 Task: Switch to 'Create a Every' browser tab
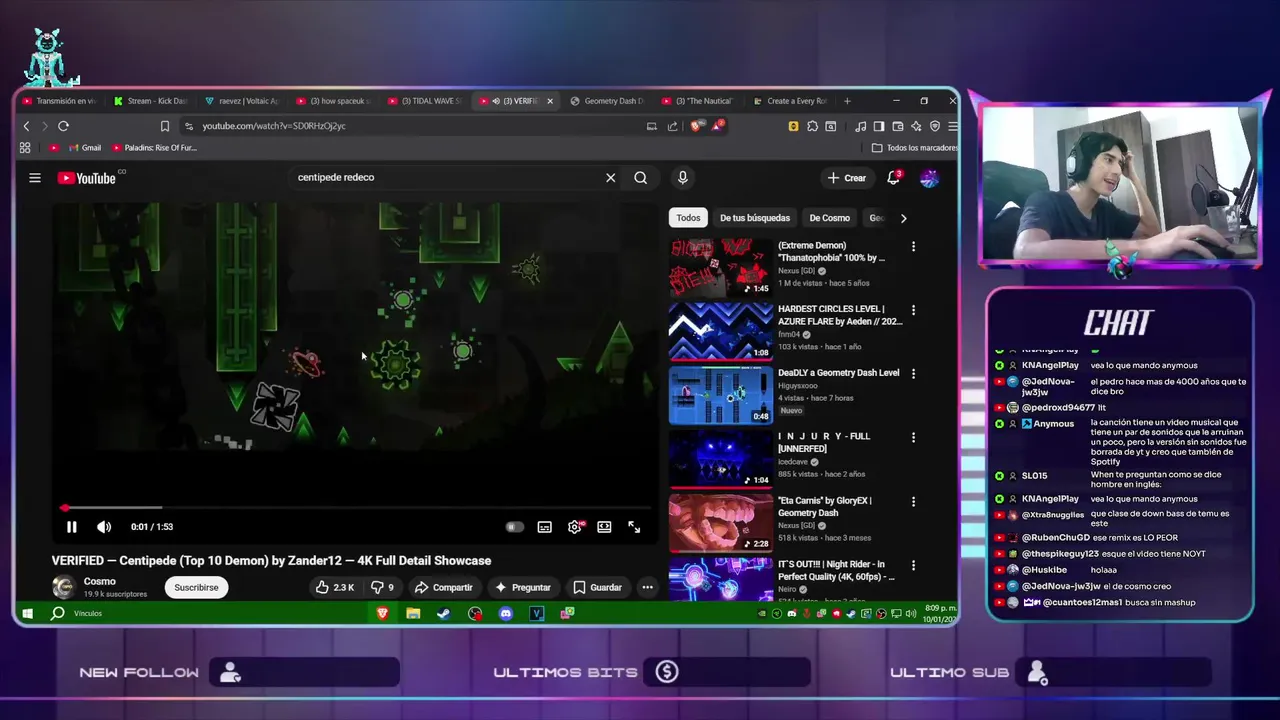click(x=790, y=101)
